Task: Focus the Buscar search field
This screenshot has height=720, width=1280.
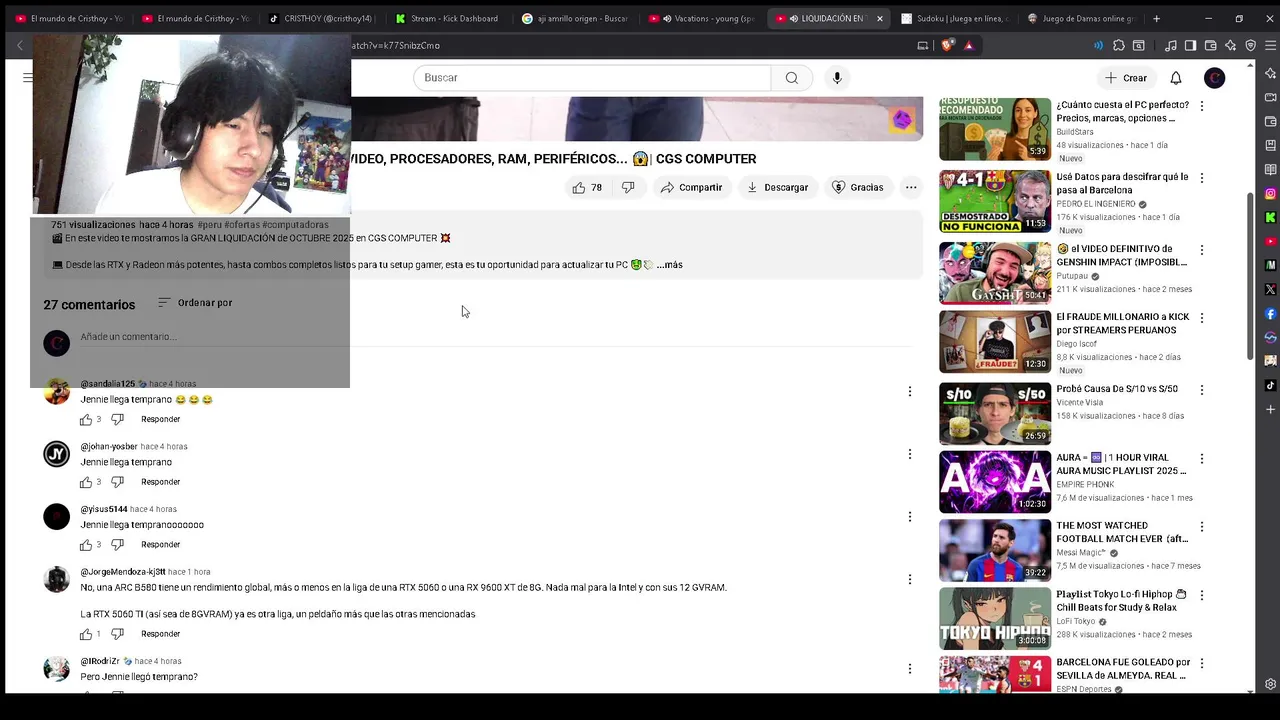Action: [592, 78]
